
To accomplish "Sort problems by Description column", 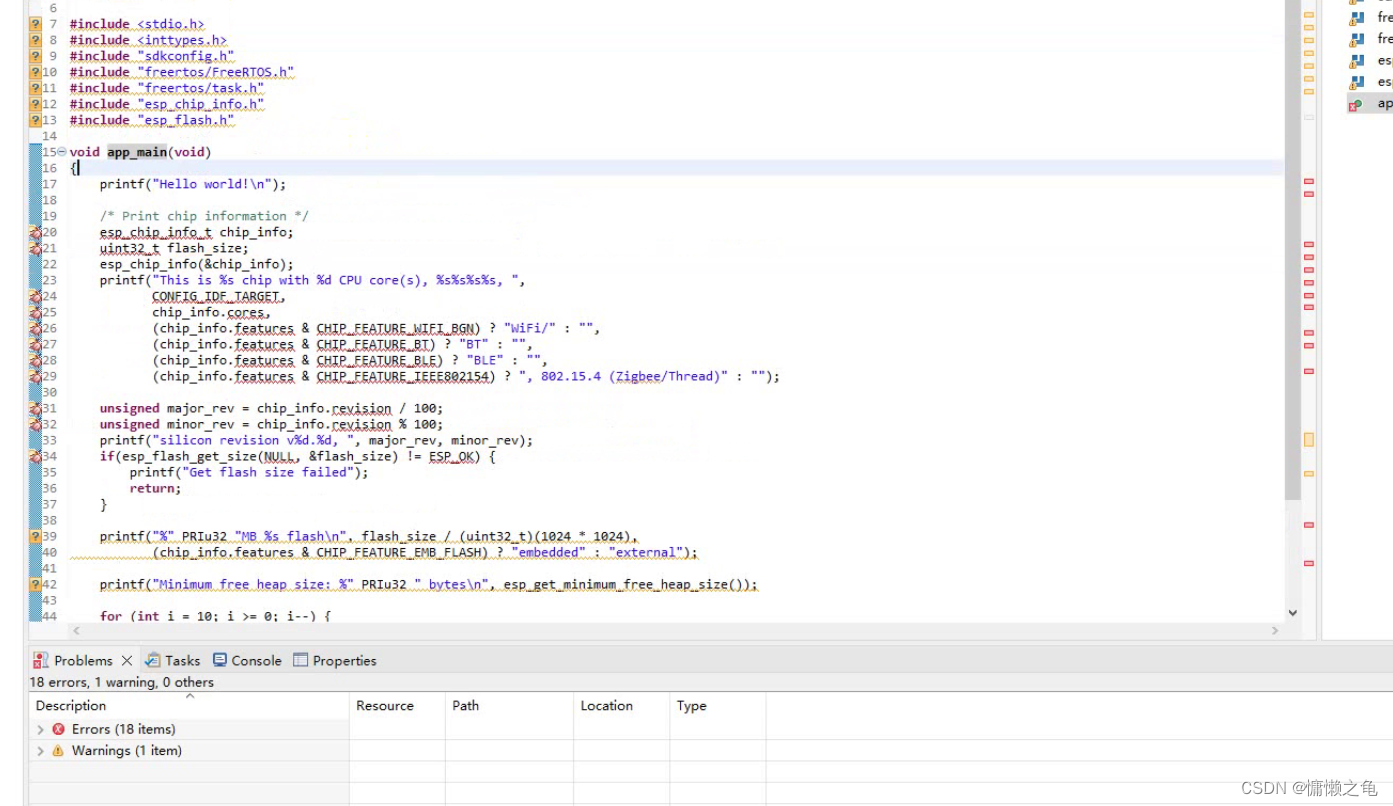I will click(x=189, y=705).
